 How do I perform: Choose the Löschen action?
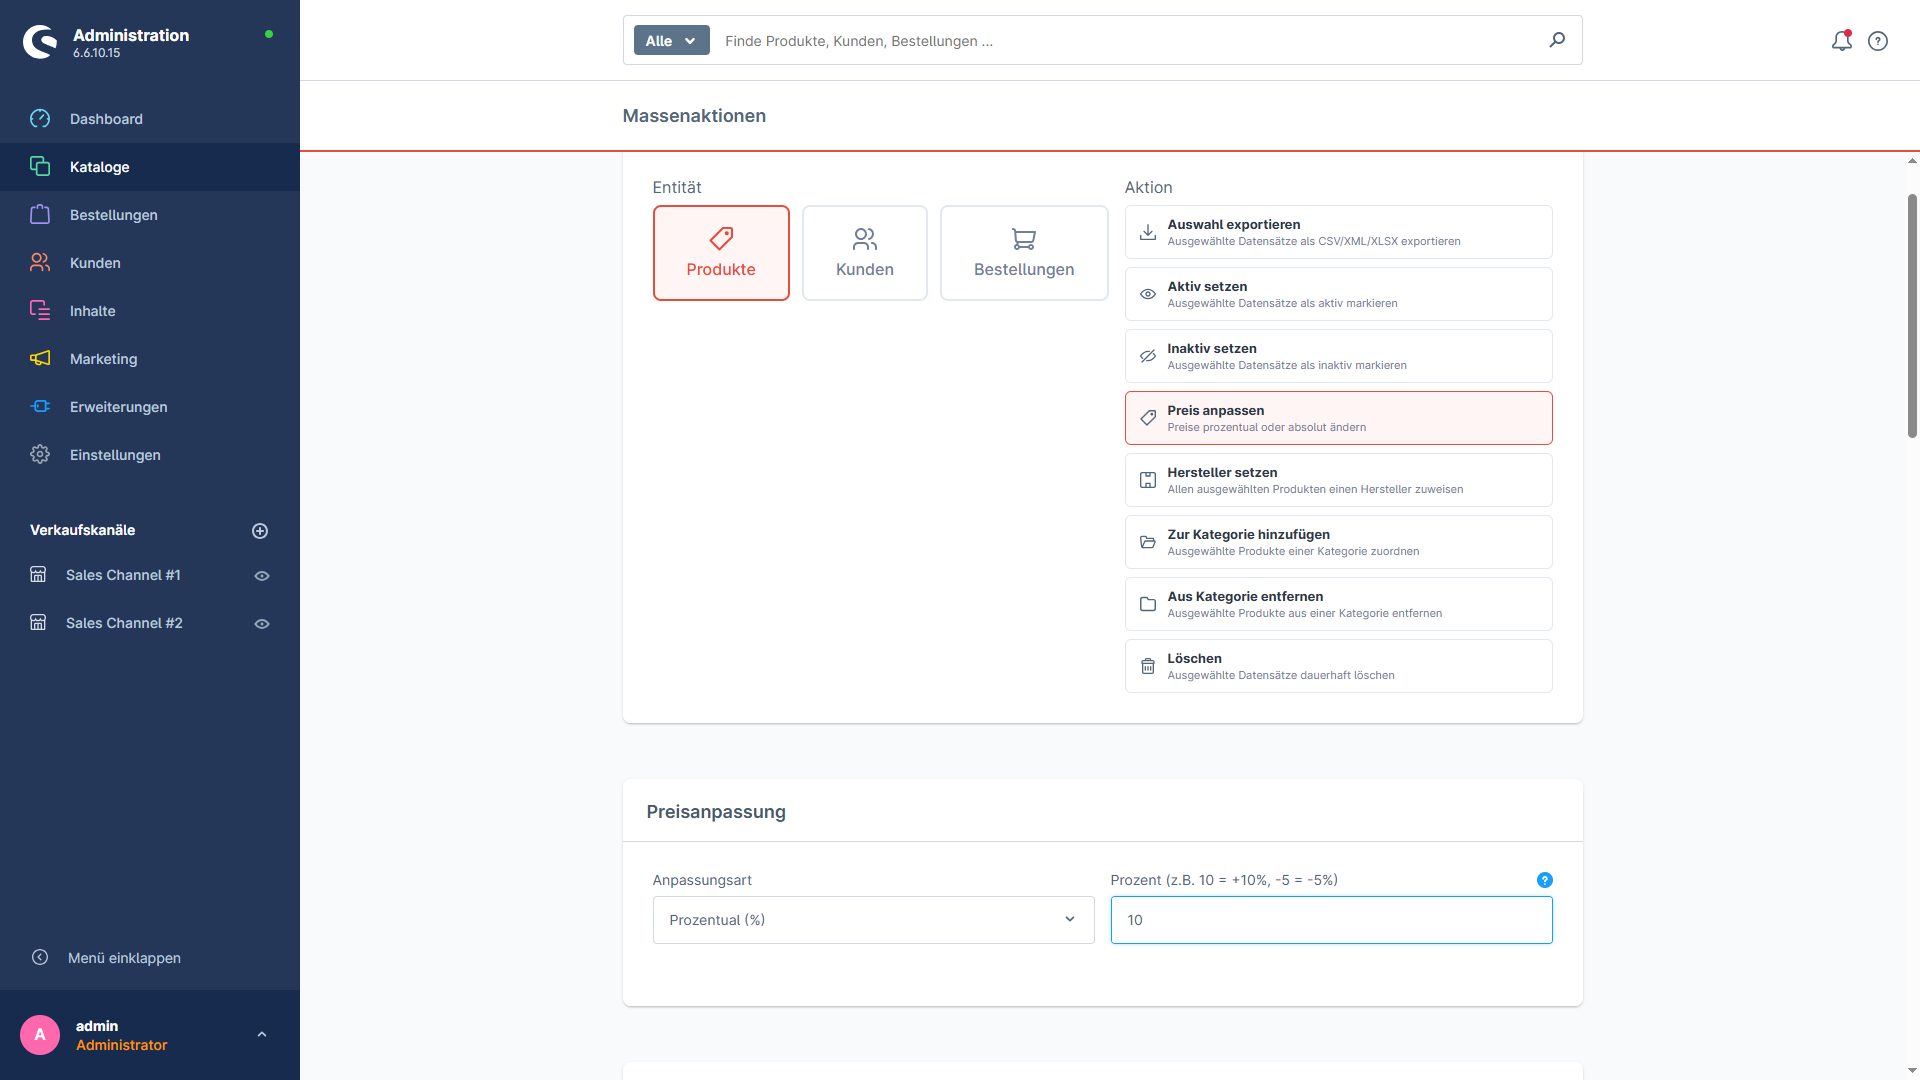coord(1338,666)
